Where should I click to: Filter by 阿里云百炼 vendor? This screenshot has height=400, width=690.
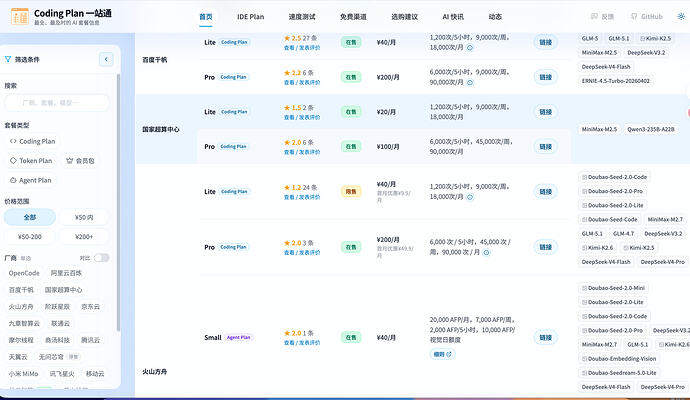click(x=66, y=273)
